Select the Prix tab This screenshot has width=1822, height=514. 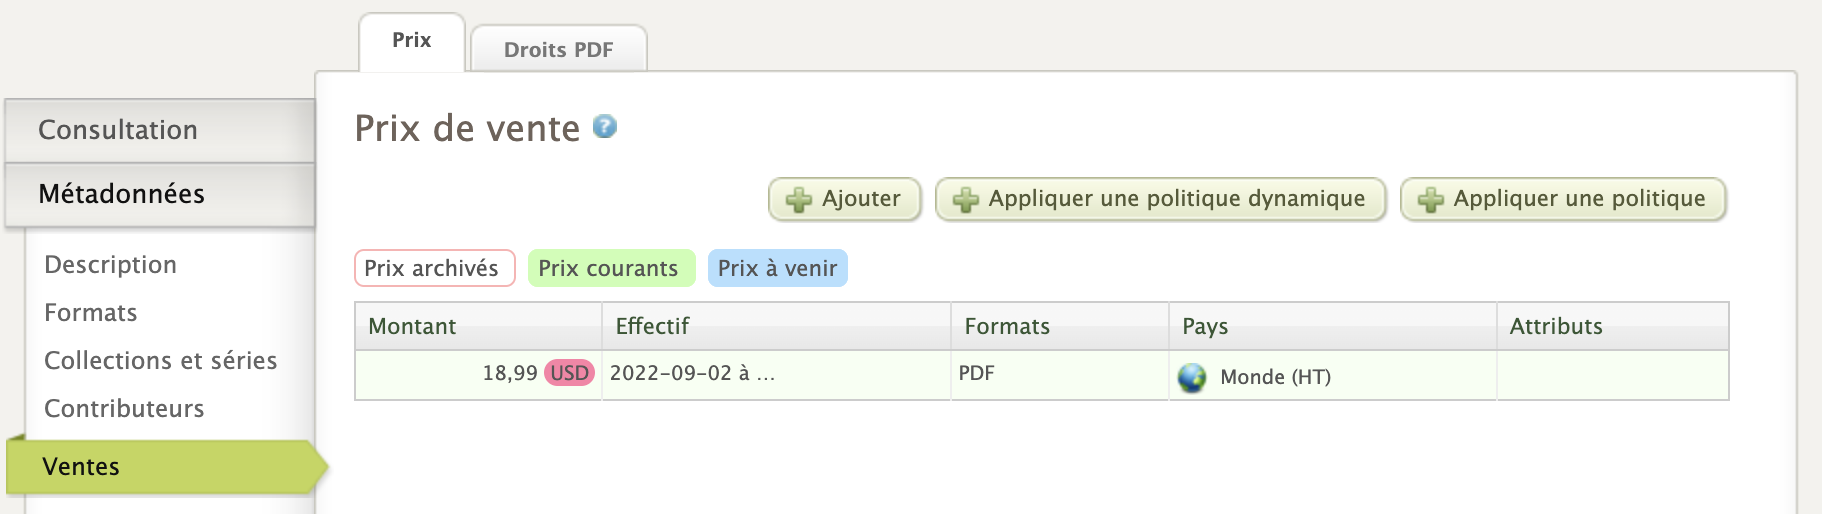411,41
